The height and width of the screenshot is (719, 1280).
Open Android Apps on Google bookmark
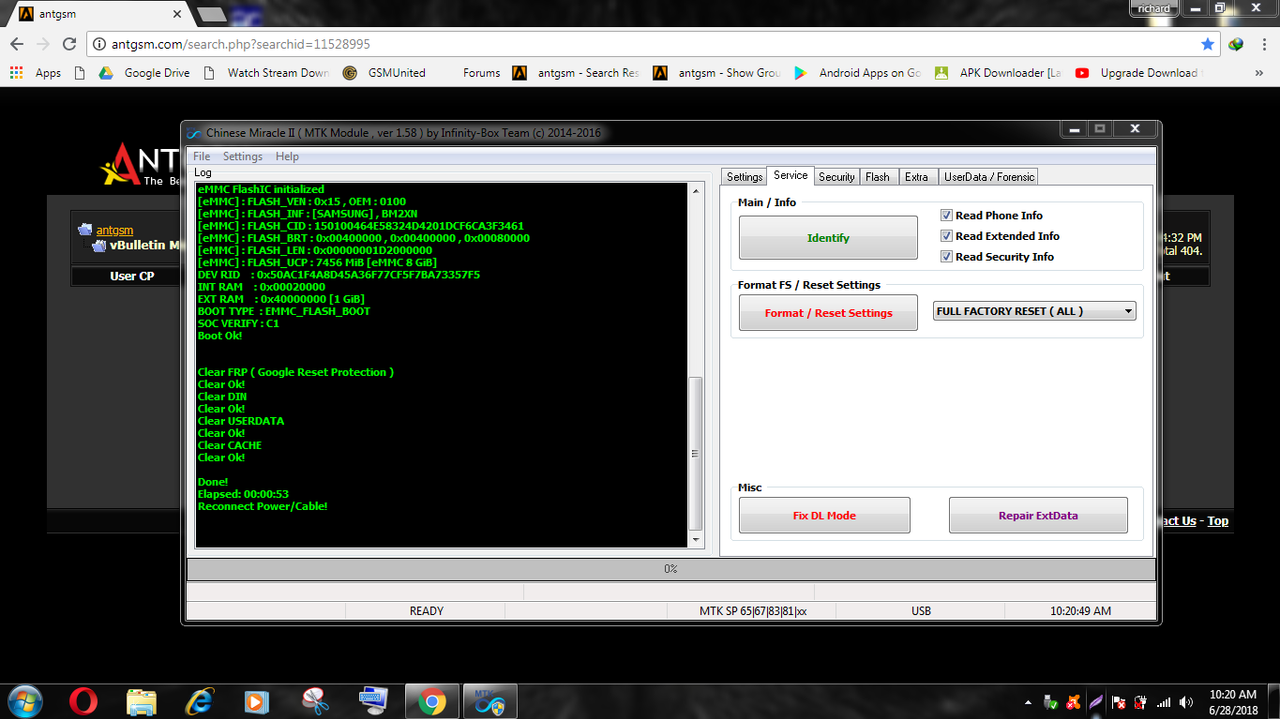pos(857,73)
